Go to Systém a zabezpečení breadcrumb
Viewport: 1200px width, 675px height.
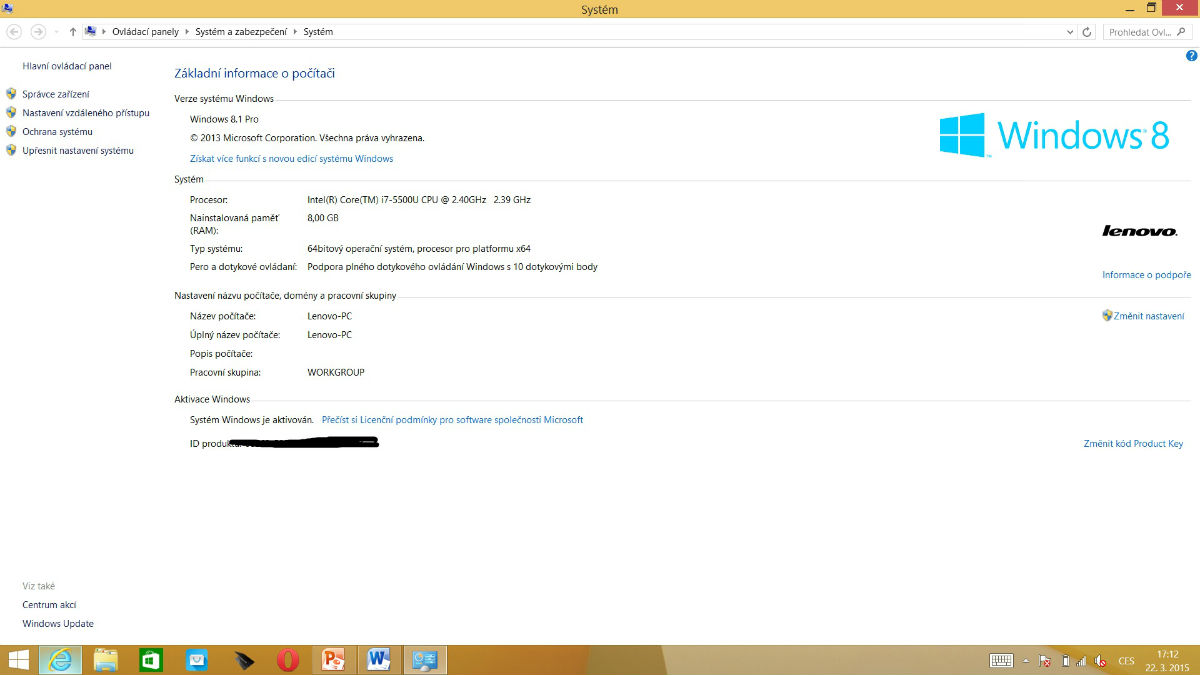point(241,32)
